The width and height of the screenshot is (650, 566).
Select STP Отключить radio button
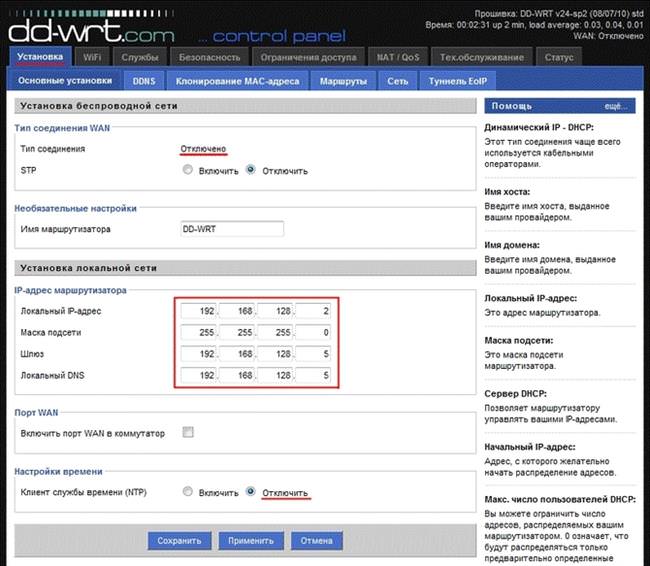250,170
